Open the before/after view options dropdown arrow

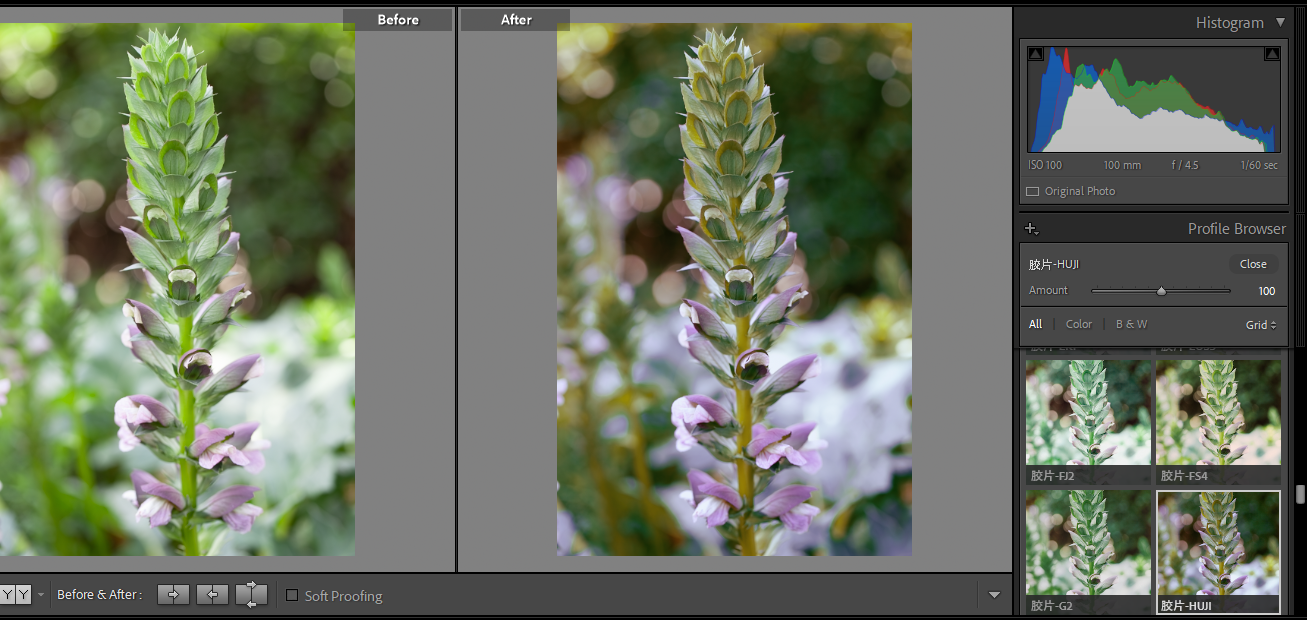point(41,595)
